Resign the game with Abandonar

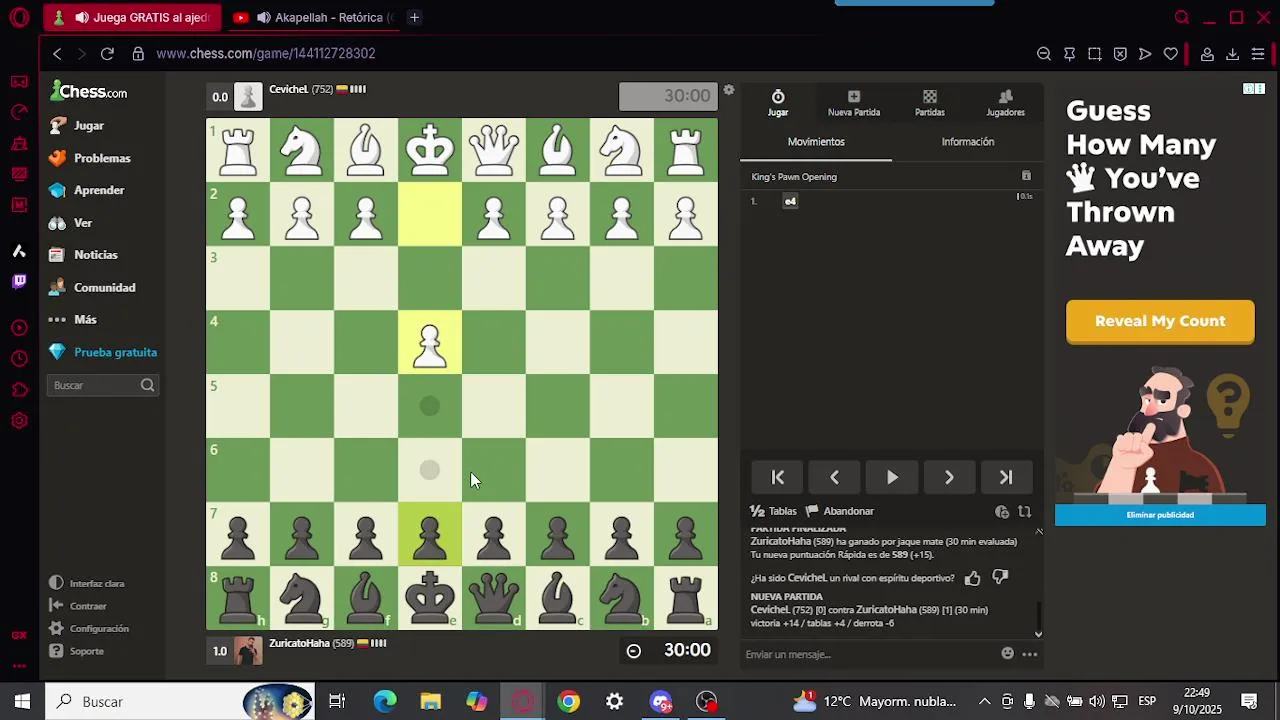pyautogui.click(x=840, y=511)
